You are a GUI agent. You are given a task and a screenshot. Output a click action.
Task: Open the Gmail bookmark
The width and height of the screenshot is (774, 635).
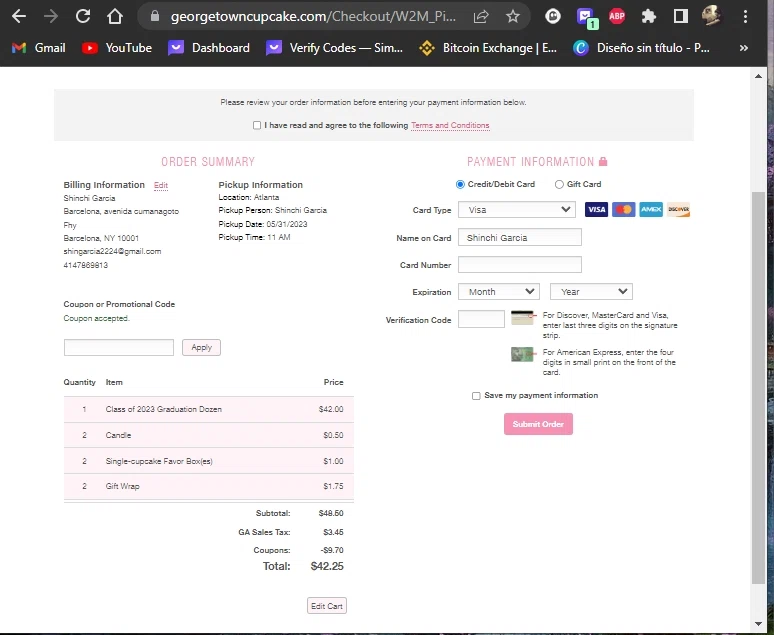tap(39, 48)
